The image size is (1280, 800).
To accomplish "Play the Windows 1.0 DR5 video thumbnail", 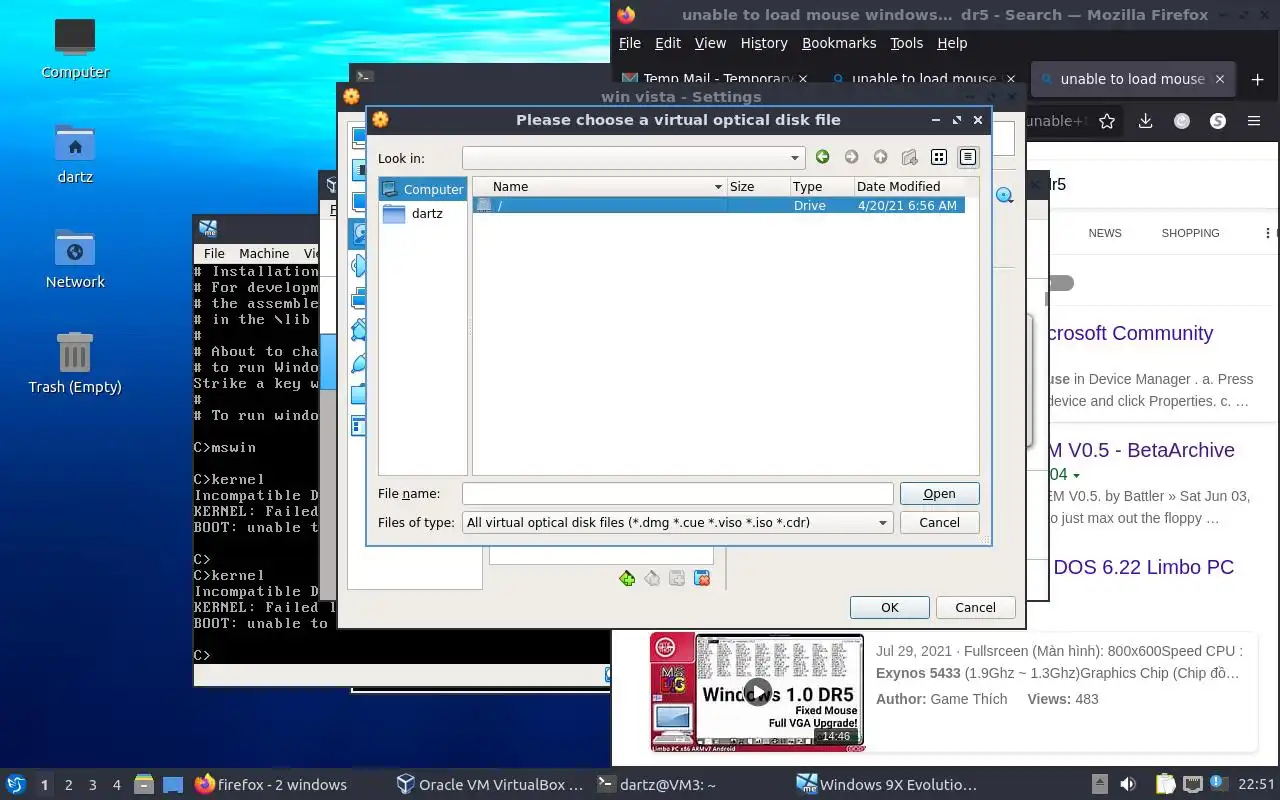I will coord(758,691).
